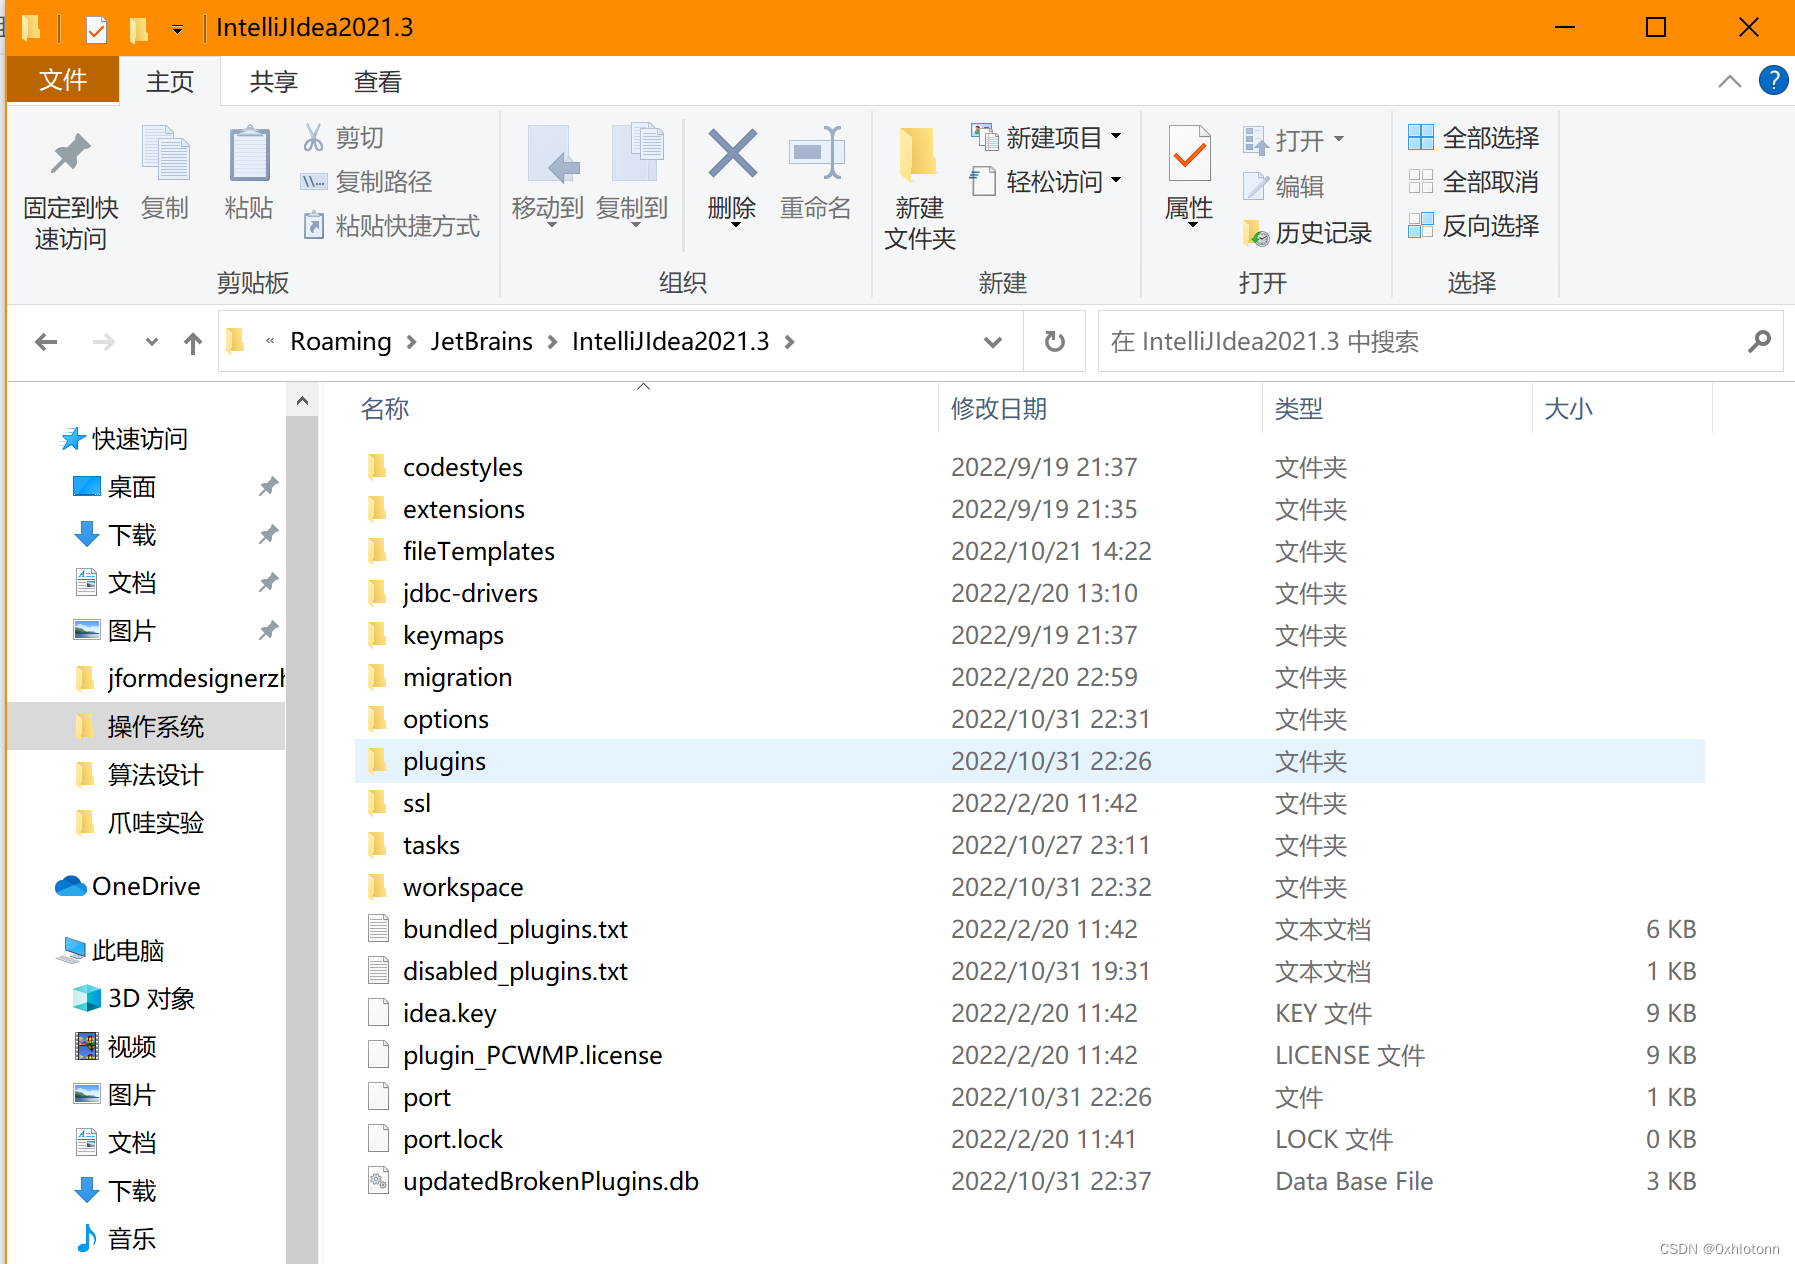Open the Easy access (轻松访问) dropdown
This screenshot has width=1795, height=1264.
(1047, 181)
